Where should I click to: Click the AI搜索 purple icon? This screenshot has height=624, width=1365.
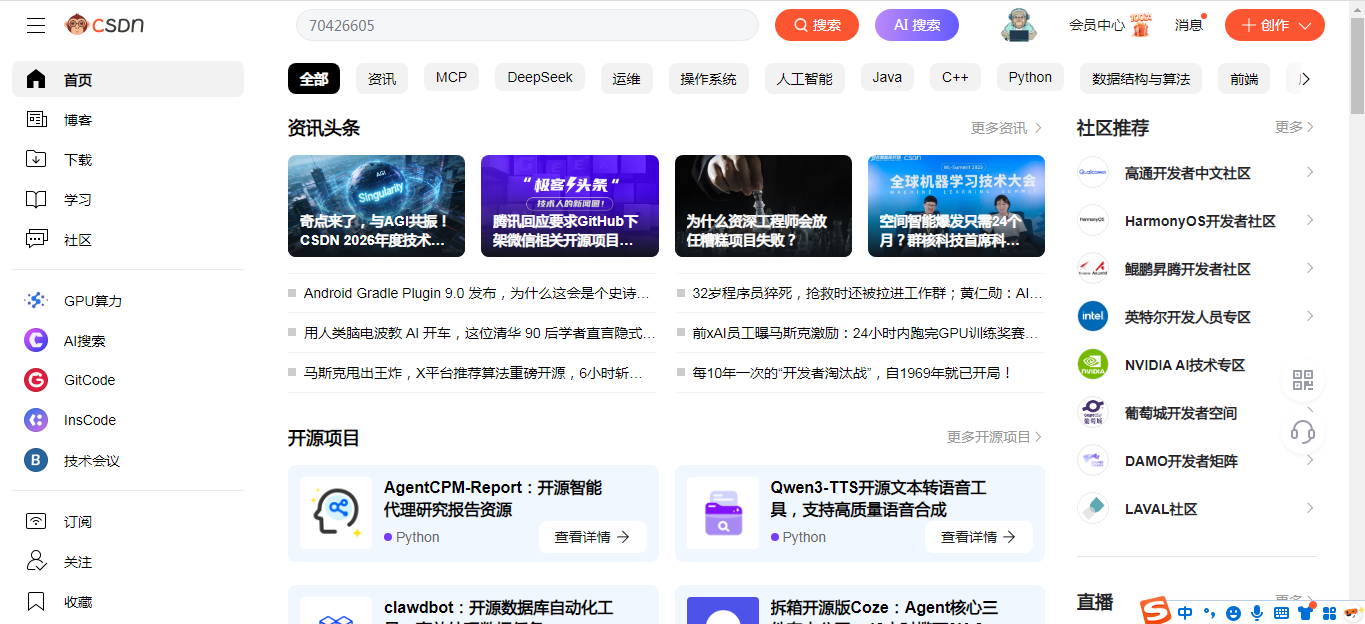tap(36, 340)
